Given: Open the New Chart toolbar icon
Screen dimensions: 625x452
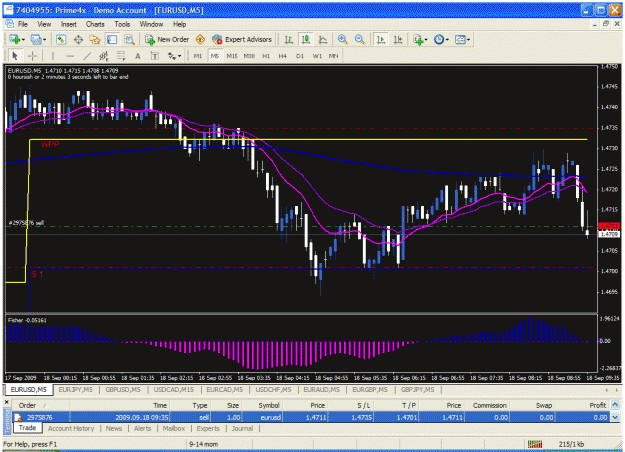Looking at the screenshot, I should tap(15, 39).
